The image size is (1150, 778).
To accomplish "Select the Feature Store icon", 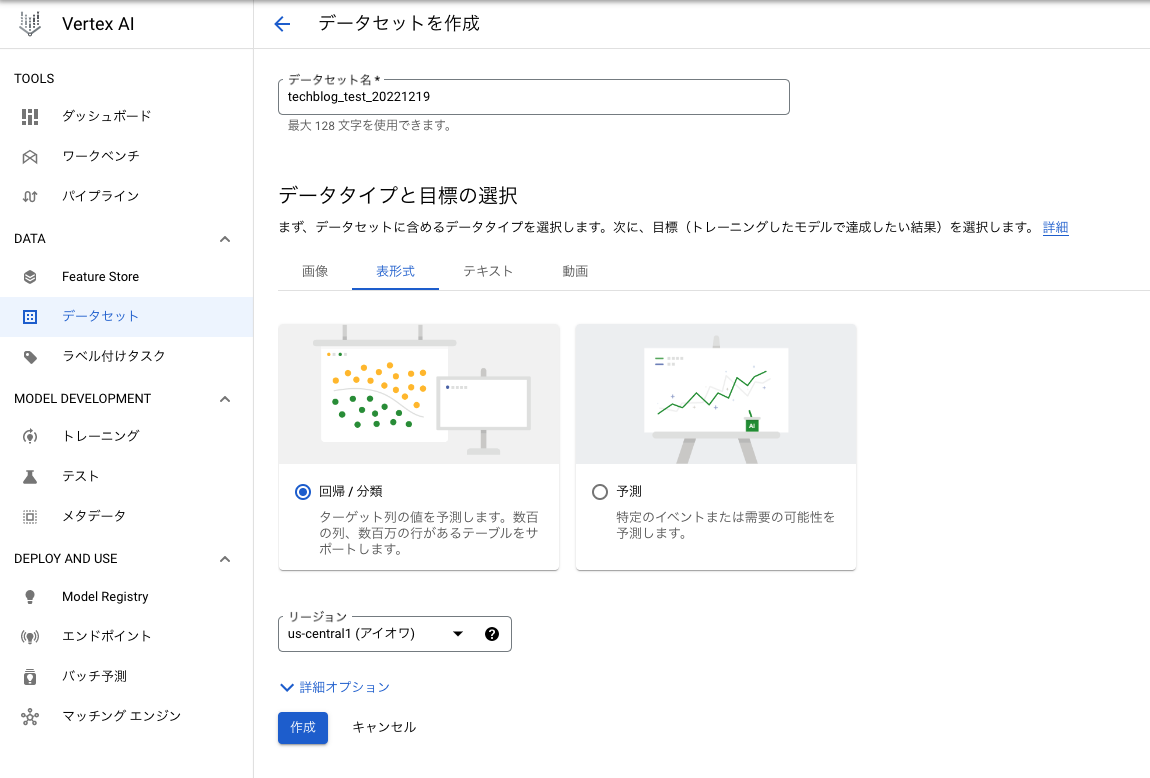I will point(30,277).
